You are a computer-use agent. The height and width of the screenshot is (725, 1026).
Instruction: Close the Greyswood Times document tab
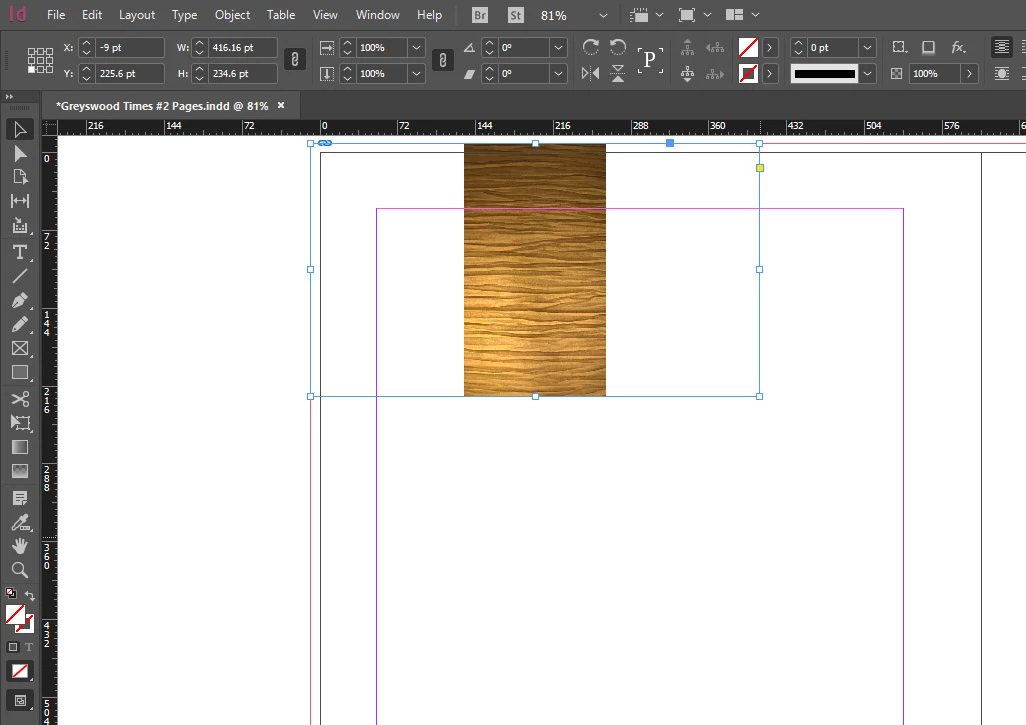pos(281,105)
